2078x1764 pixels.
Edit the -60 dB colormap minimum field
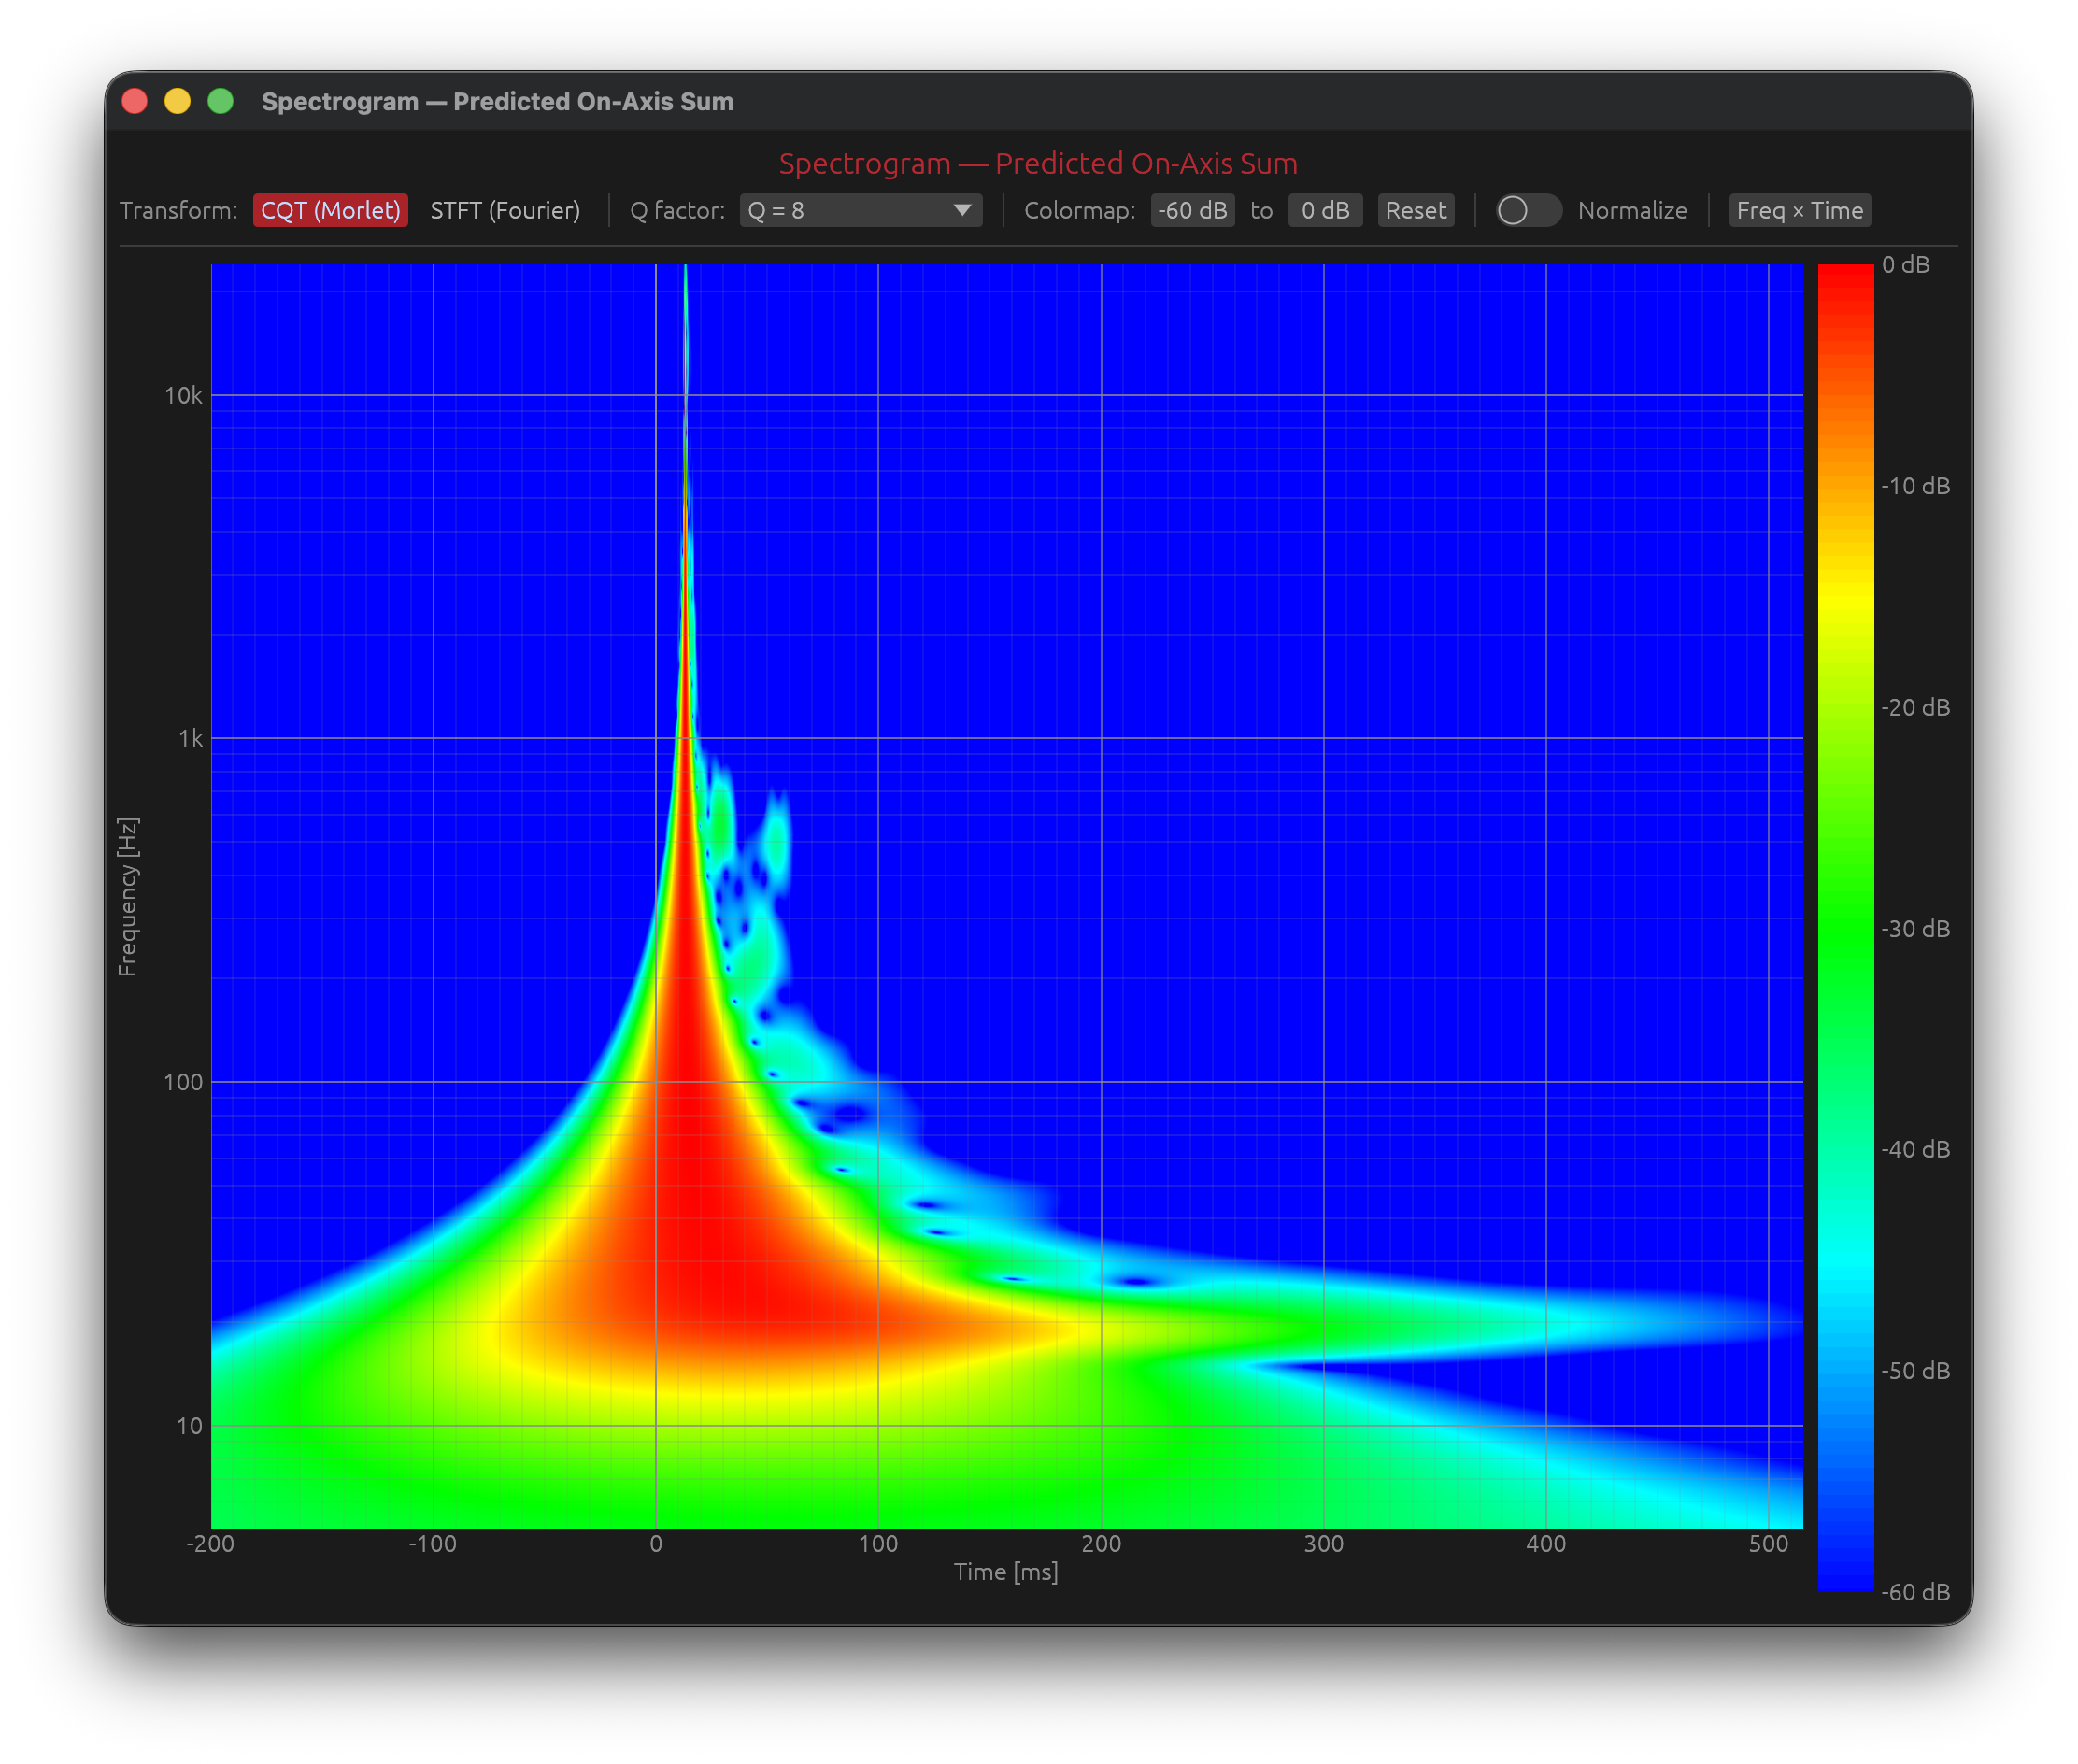(x=1192, y=210)
